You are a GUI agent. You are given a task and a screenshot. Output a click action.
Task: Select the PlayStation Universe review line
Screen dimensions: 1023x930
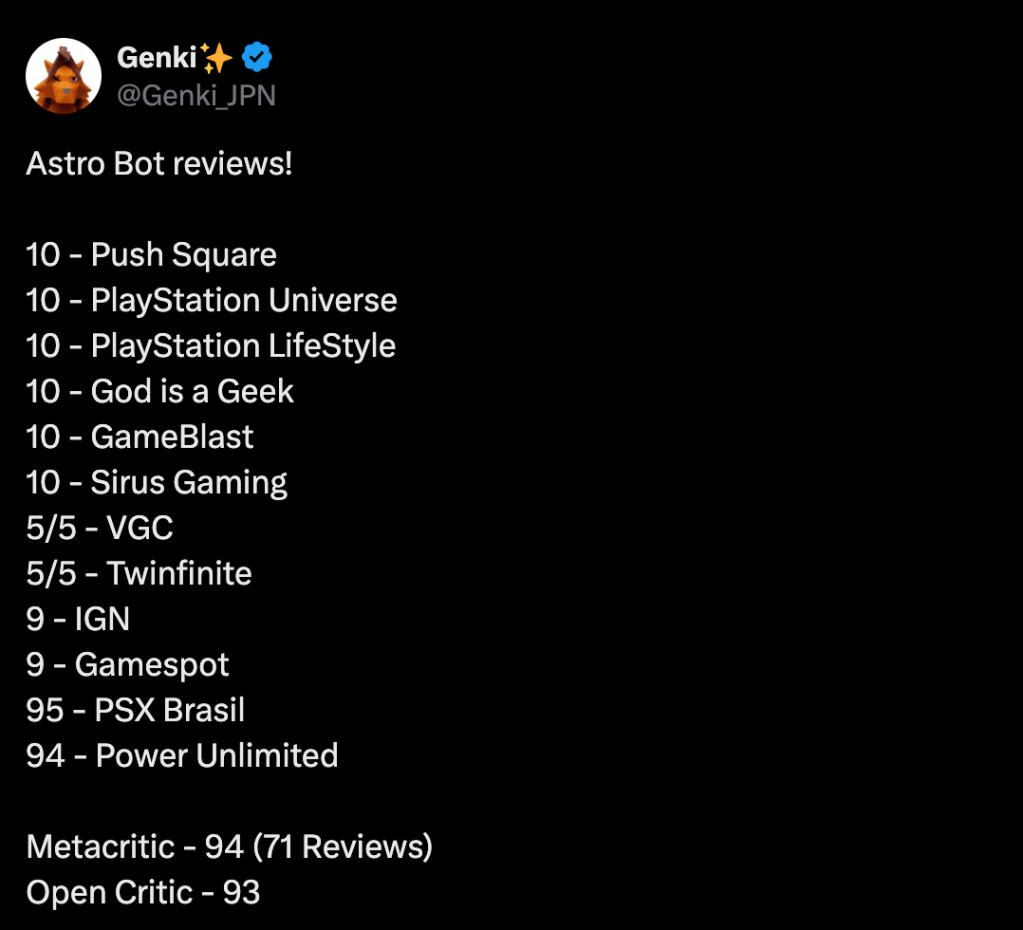click(211, 300)
